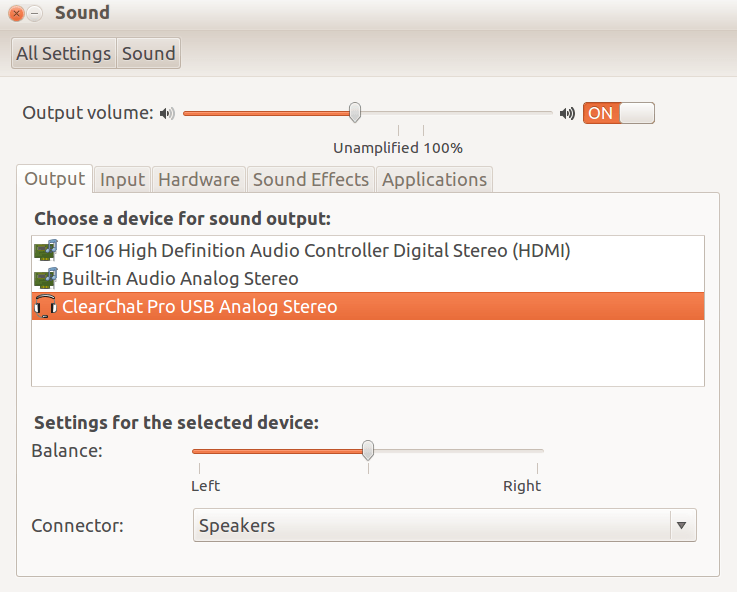Viewport: 737px width, 592px height.
Task: Select GF106 HDMI Digital Stereo output device
Action: [x=316, y=251]
